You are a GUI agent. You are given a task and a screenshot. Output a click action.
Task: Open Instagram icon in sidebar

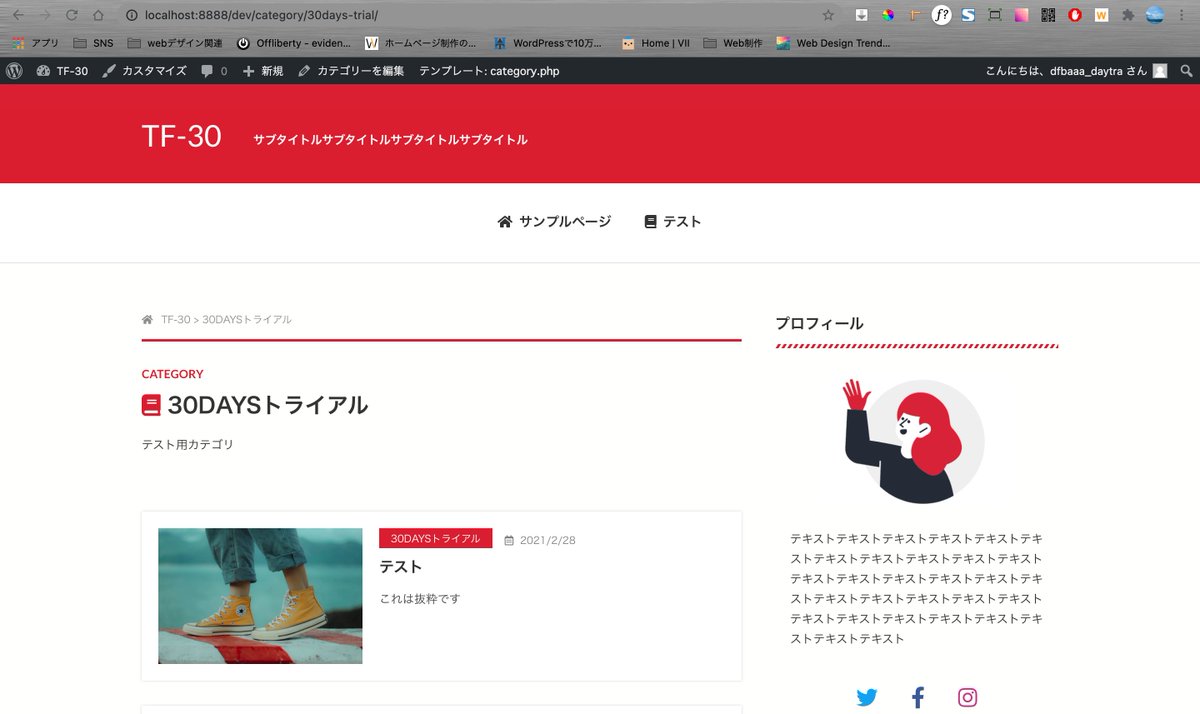pyautogui.click(x=967, y=698)
